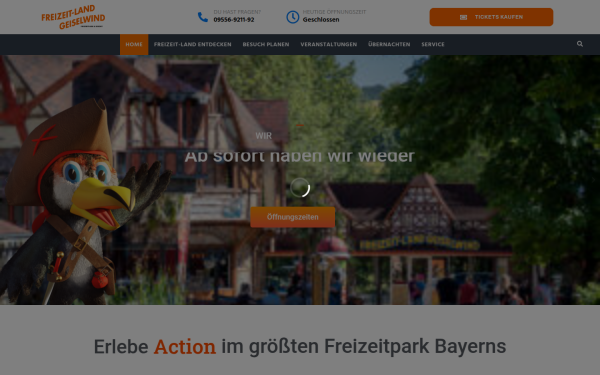Open search with the magnifier icon

point(580,44)
